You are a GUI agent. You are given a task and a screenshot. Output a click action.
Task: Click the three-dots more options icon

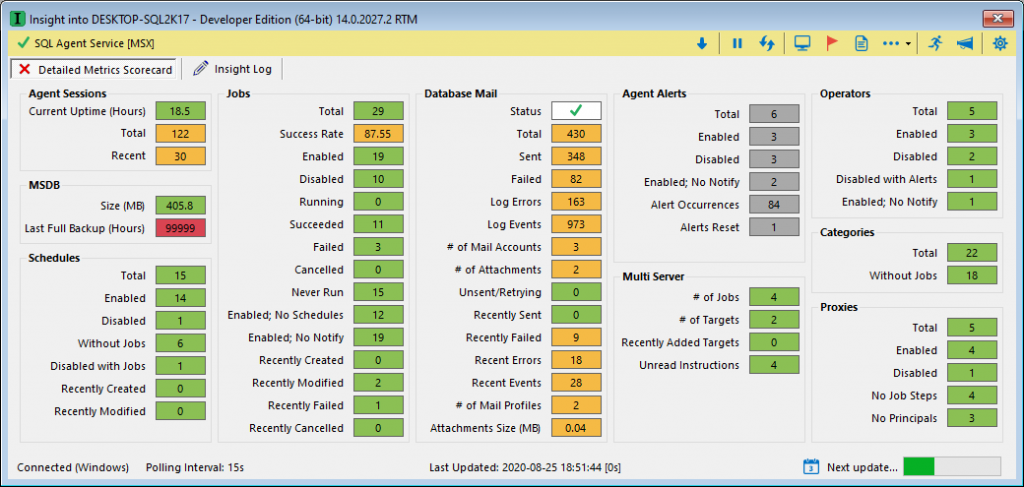(891, 44)
